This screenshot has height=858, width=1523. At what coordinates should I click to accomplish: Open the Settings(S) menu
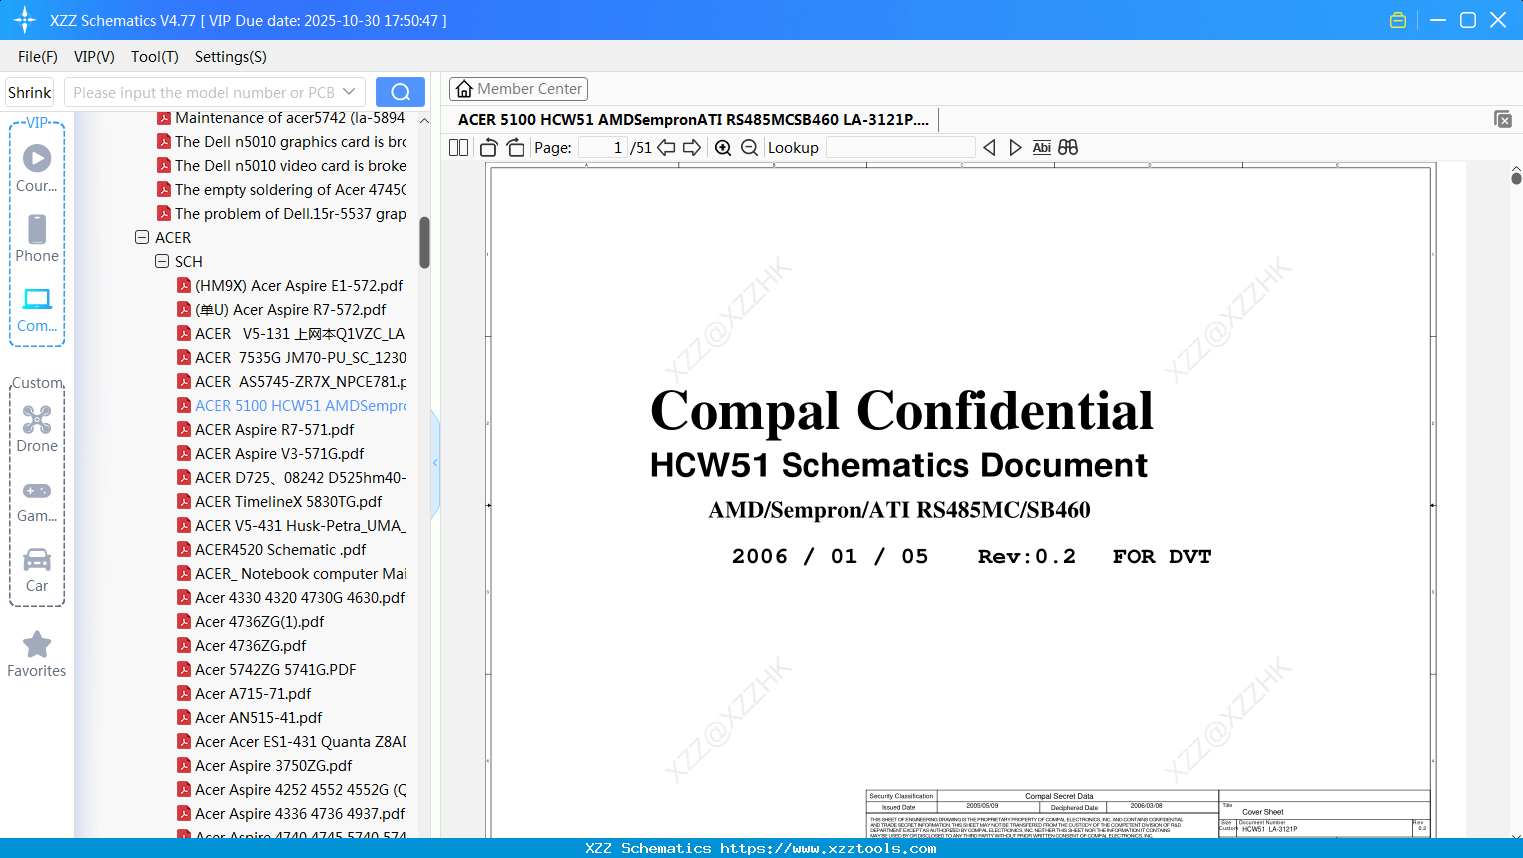[x=231, y=57]
